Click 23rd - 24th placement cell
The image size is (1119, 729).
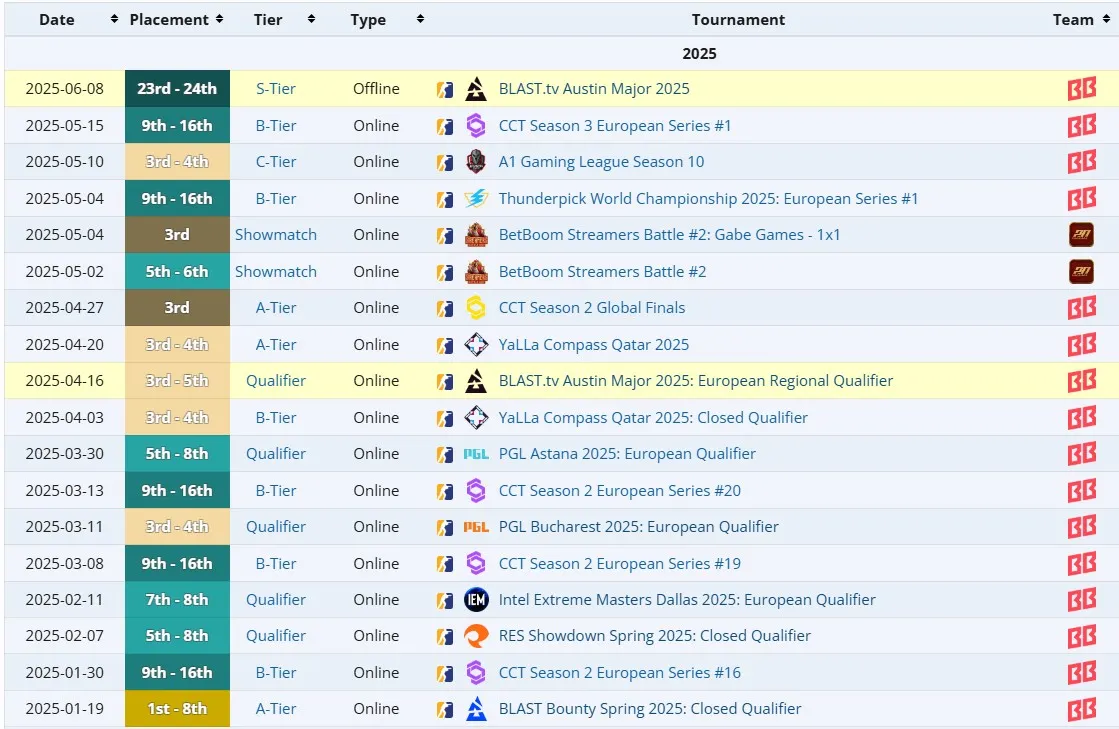pos(177,89)
